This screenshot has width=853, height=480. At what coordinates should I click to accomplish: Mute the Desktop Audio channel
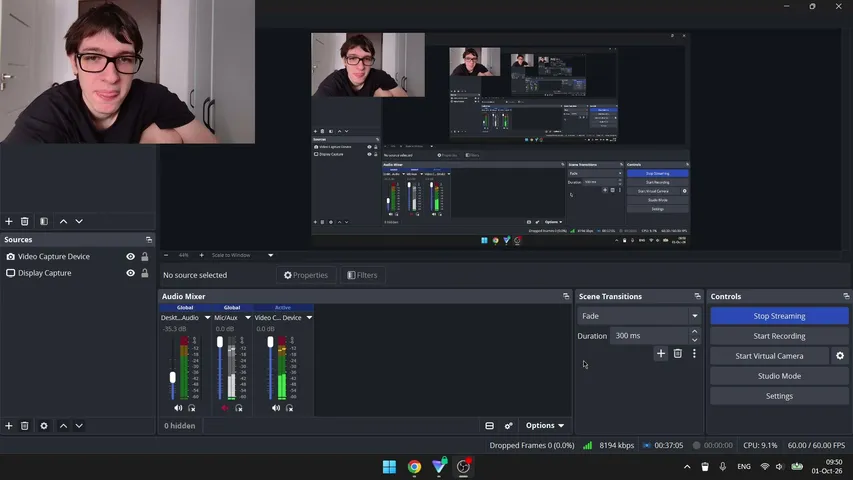click(178, 408)
